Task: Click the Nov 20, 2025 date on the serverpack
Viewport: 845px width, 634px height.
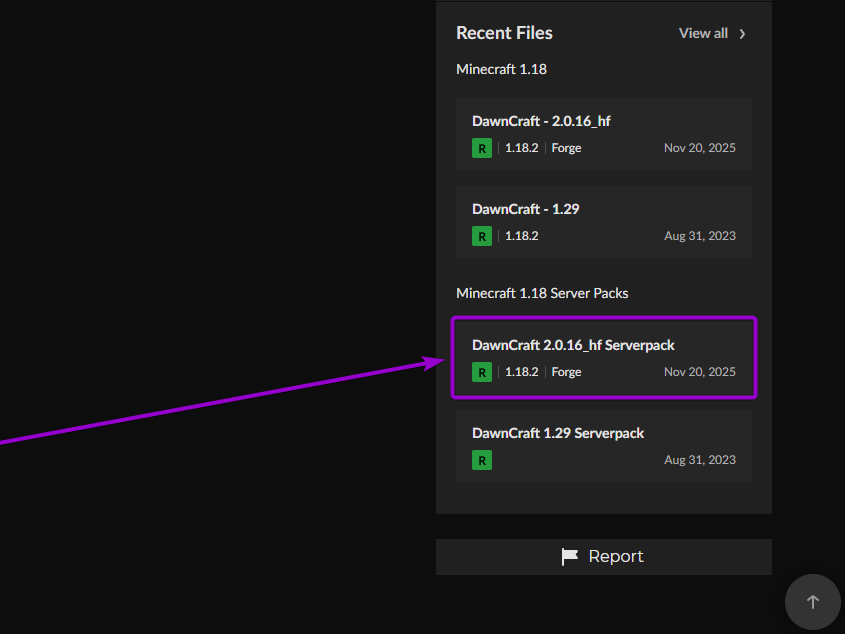Action: click(x=700, y=371)
